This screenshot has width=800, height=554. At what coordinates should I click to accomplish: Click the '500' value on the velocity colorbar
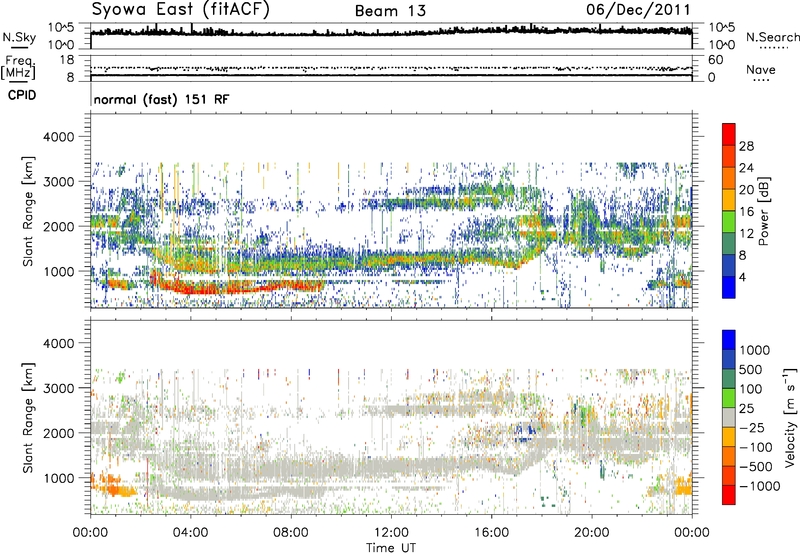click(x=751, y=369)
